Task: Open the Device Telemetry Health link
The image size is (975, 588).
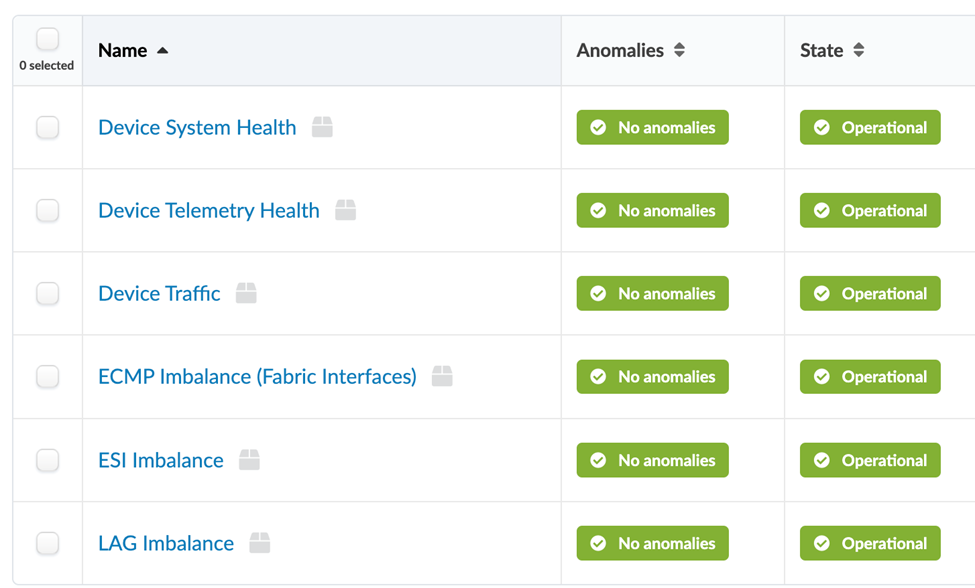Action: pos(209,210)
